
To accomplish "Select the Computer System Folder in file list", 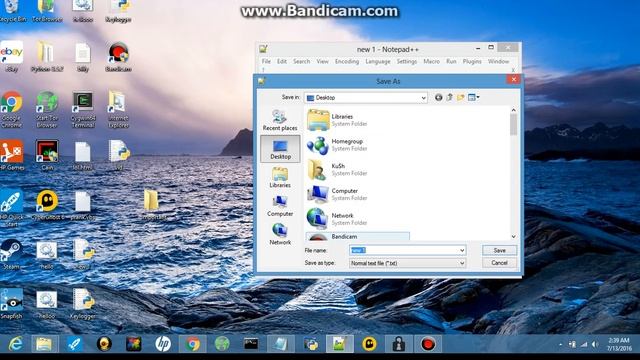I will point(338,194).
